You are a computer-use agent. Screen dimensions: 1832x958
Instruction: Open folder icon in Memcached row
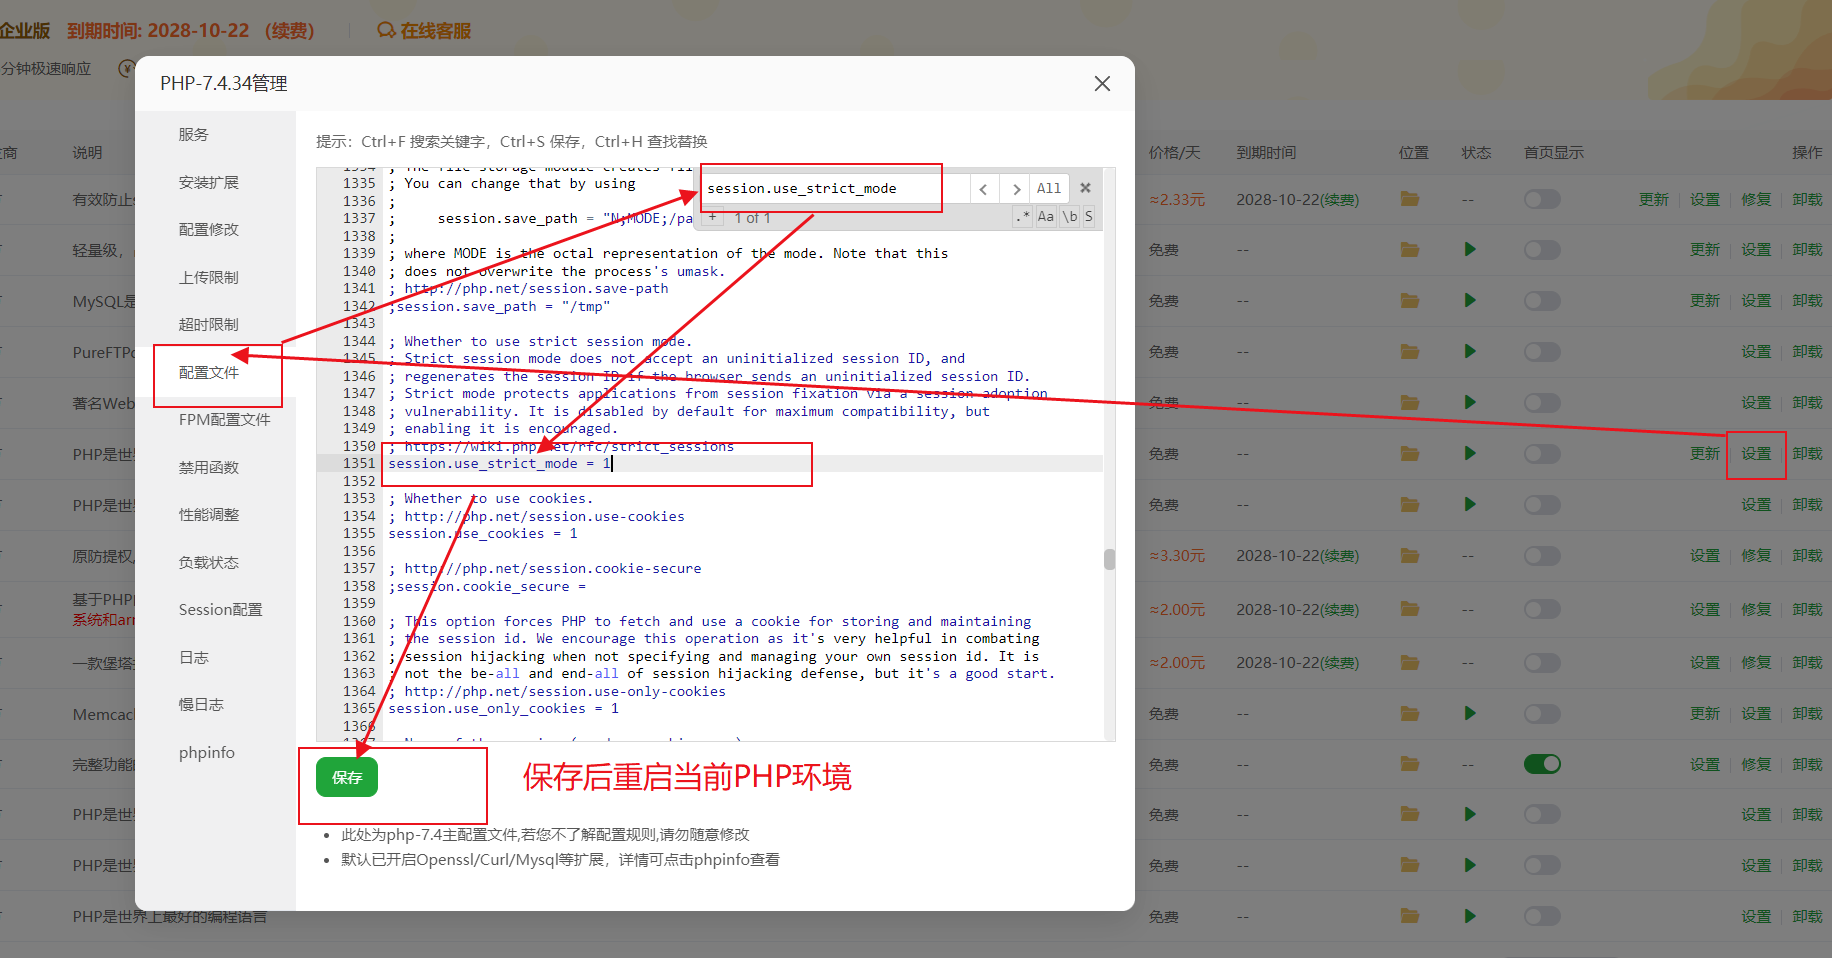(1410, 713)
